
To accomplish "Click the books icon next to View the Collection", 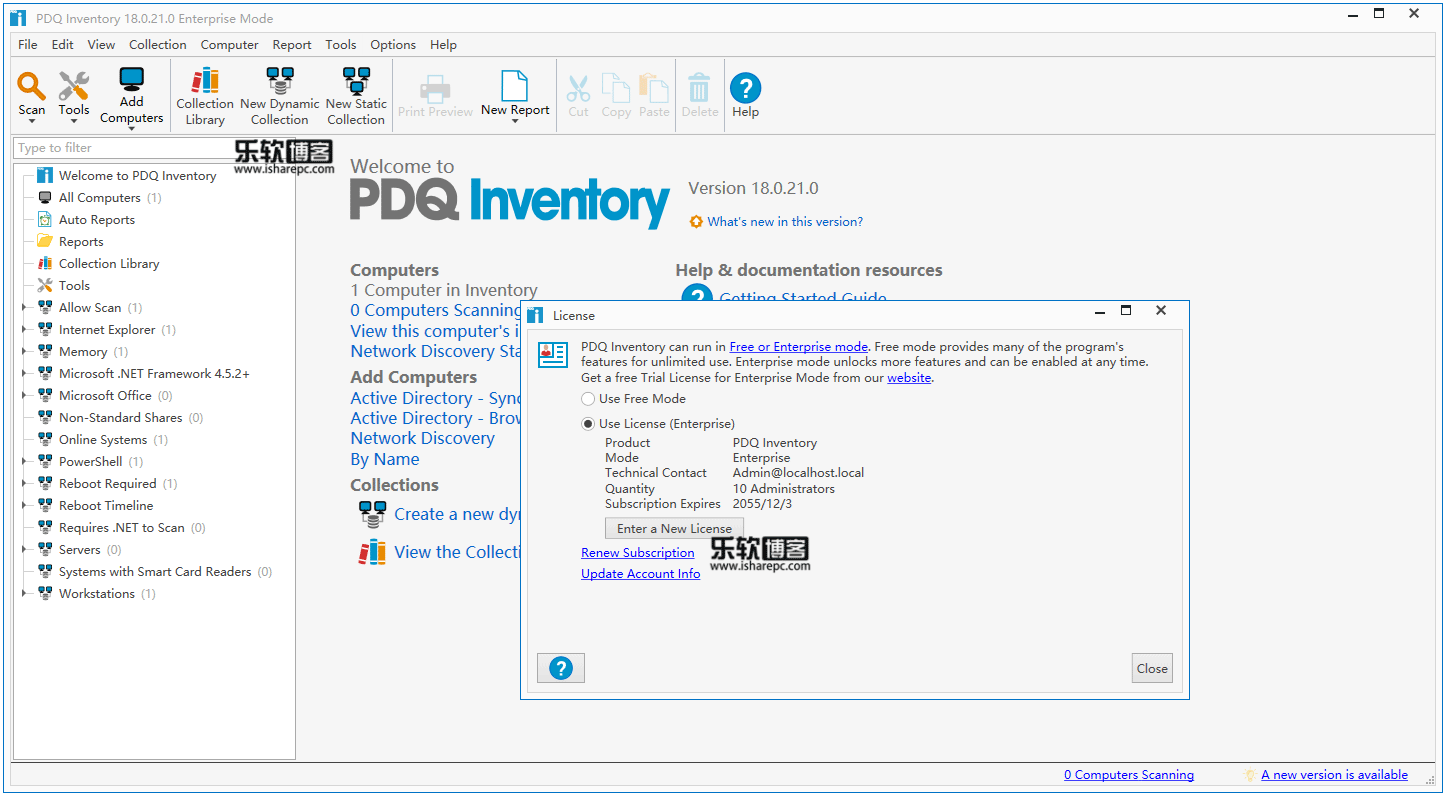I will 372,552.
